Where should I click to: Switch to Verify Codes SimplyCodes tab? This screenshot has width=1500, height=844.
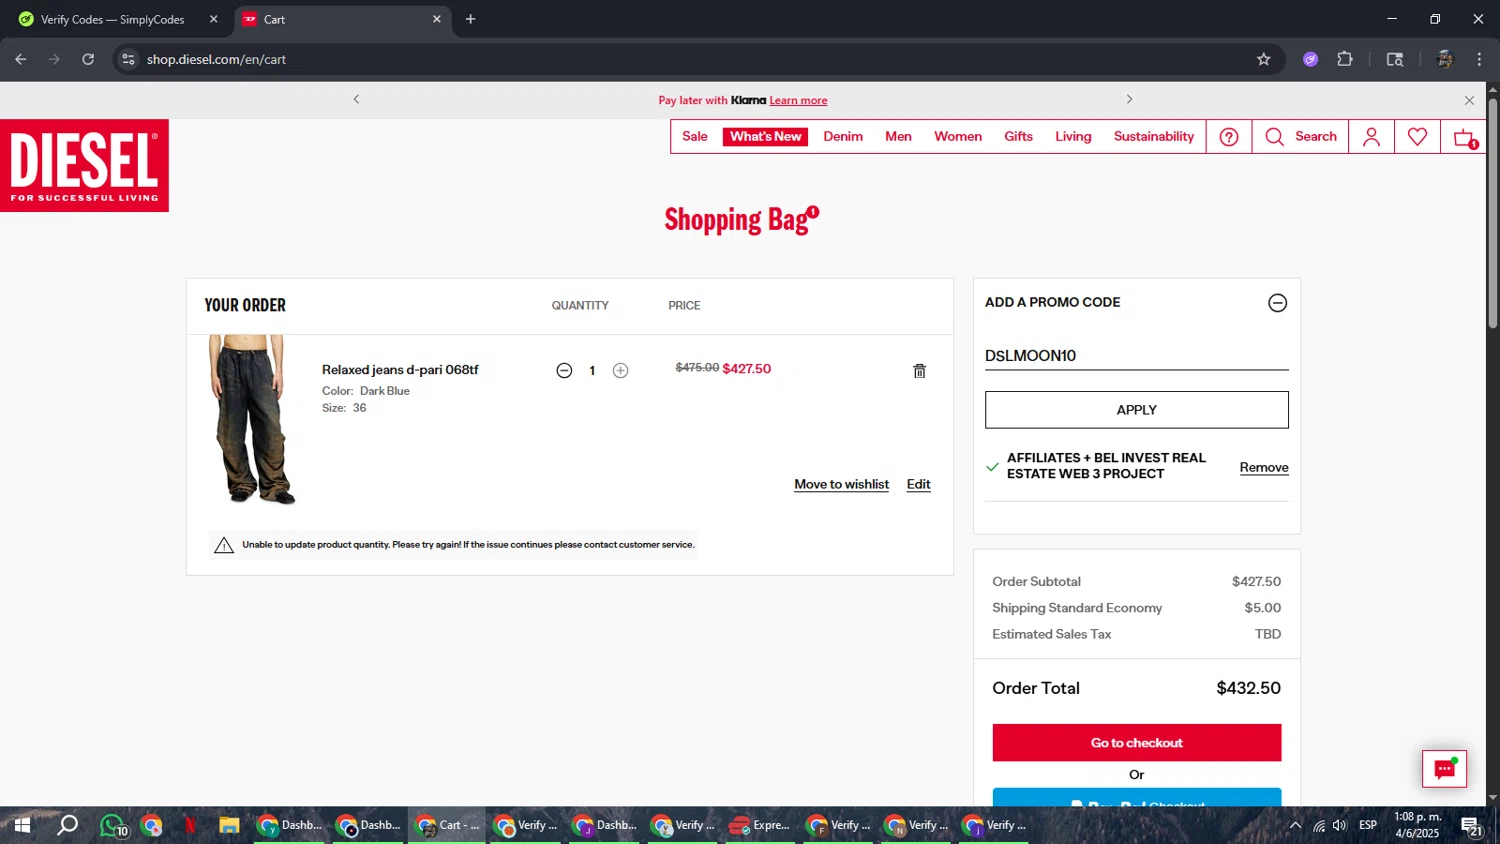(115, 19)
